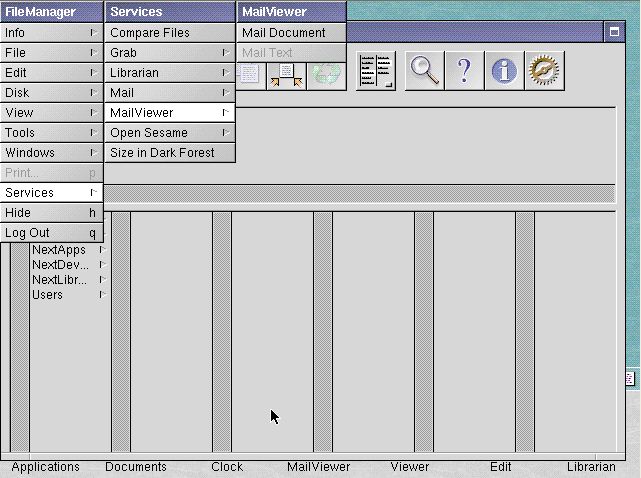Image resolution: width=641 pixels, height=478 pixels.
Task: Click the magnifying glass Finder icon
Action: [x=424, y=71]
